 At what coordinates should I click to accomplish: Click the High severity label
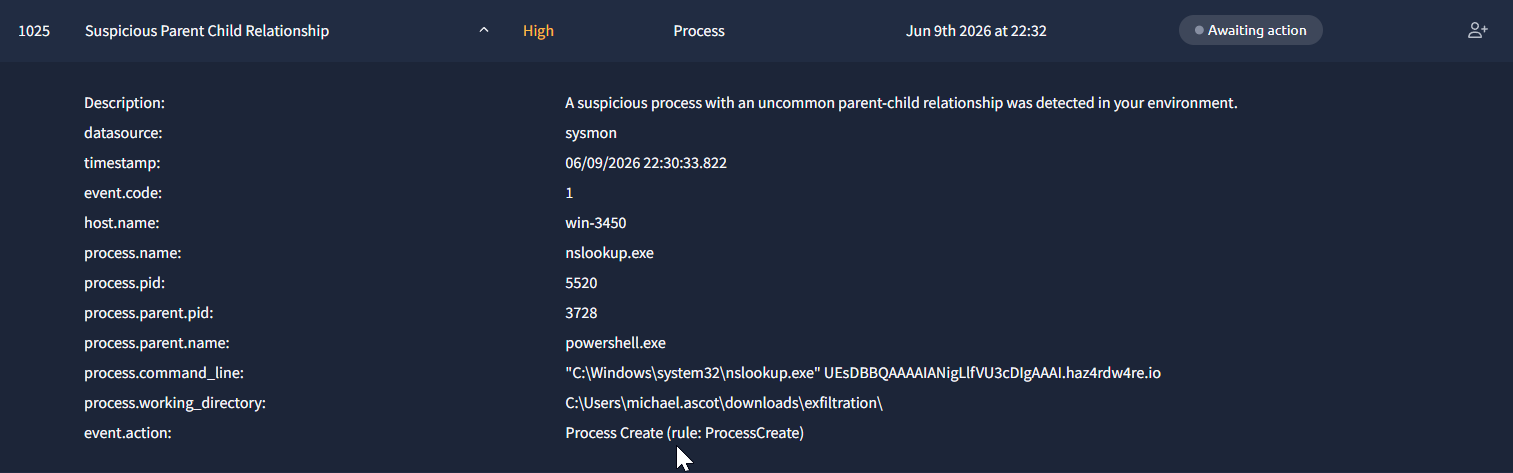(538, 31)
